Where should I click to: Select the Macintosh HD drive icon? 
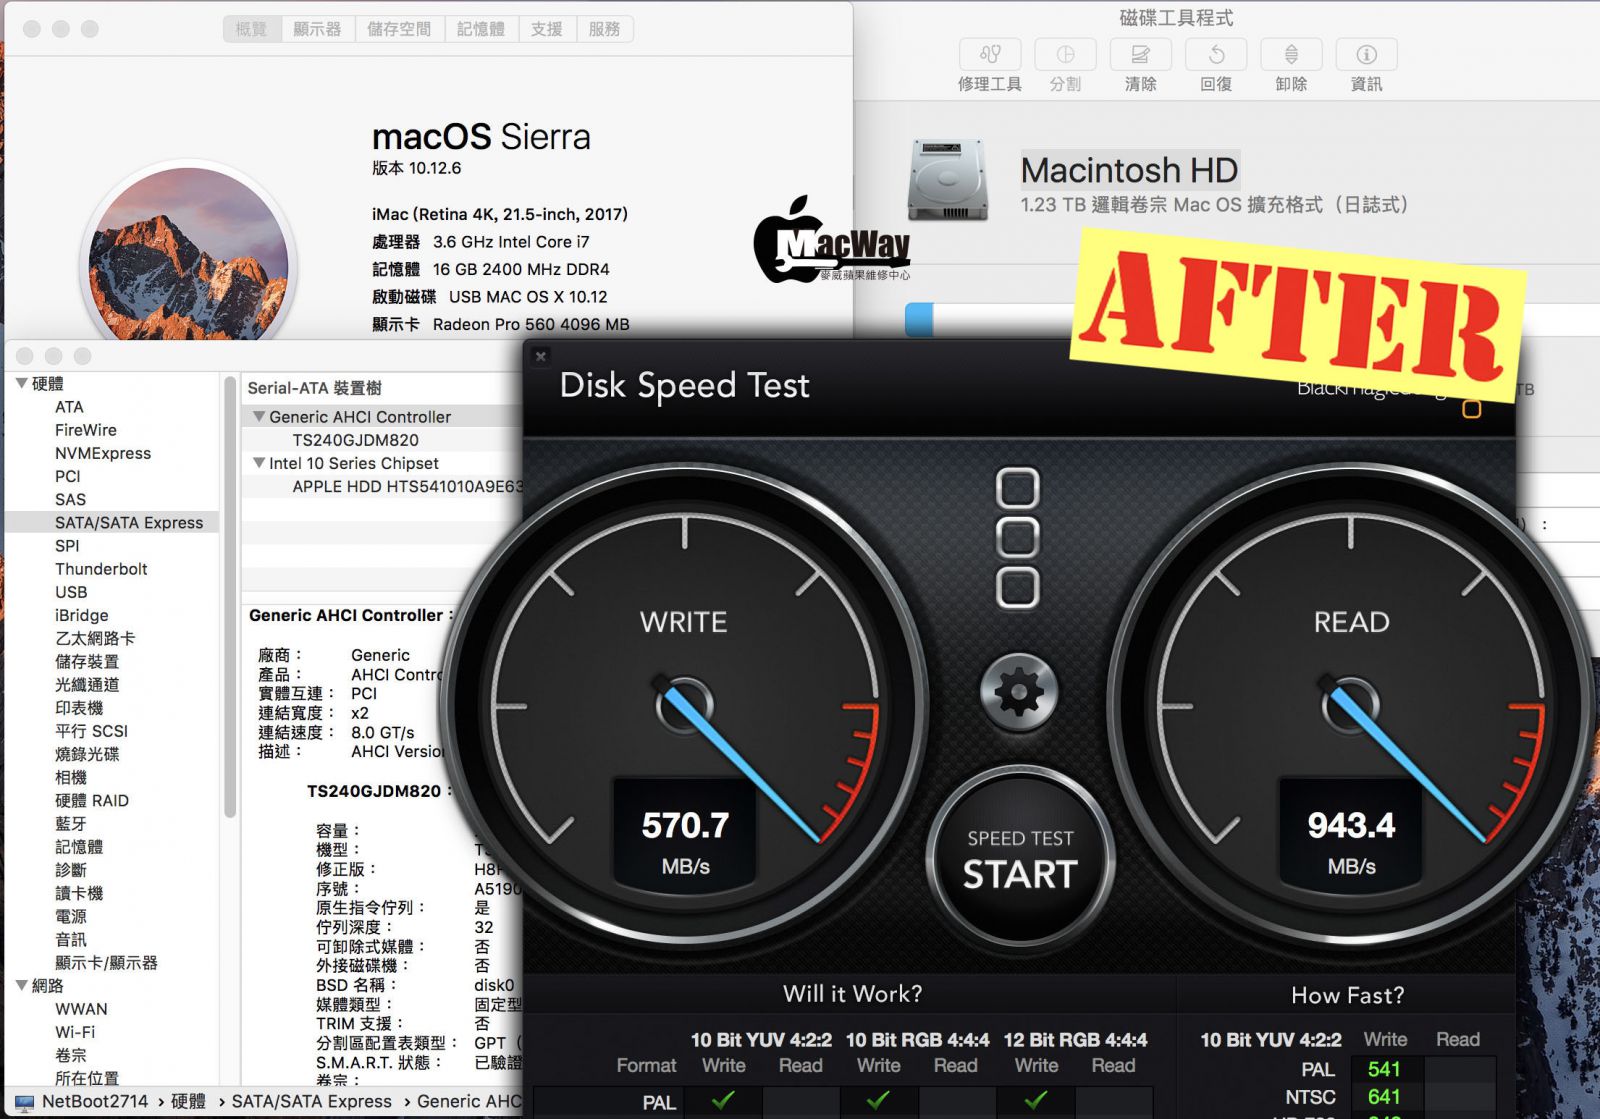point(948,180)
